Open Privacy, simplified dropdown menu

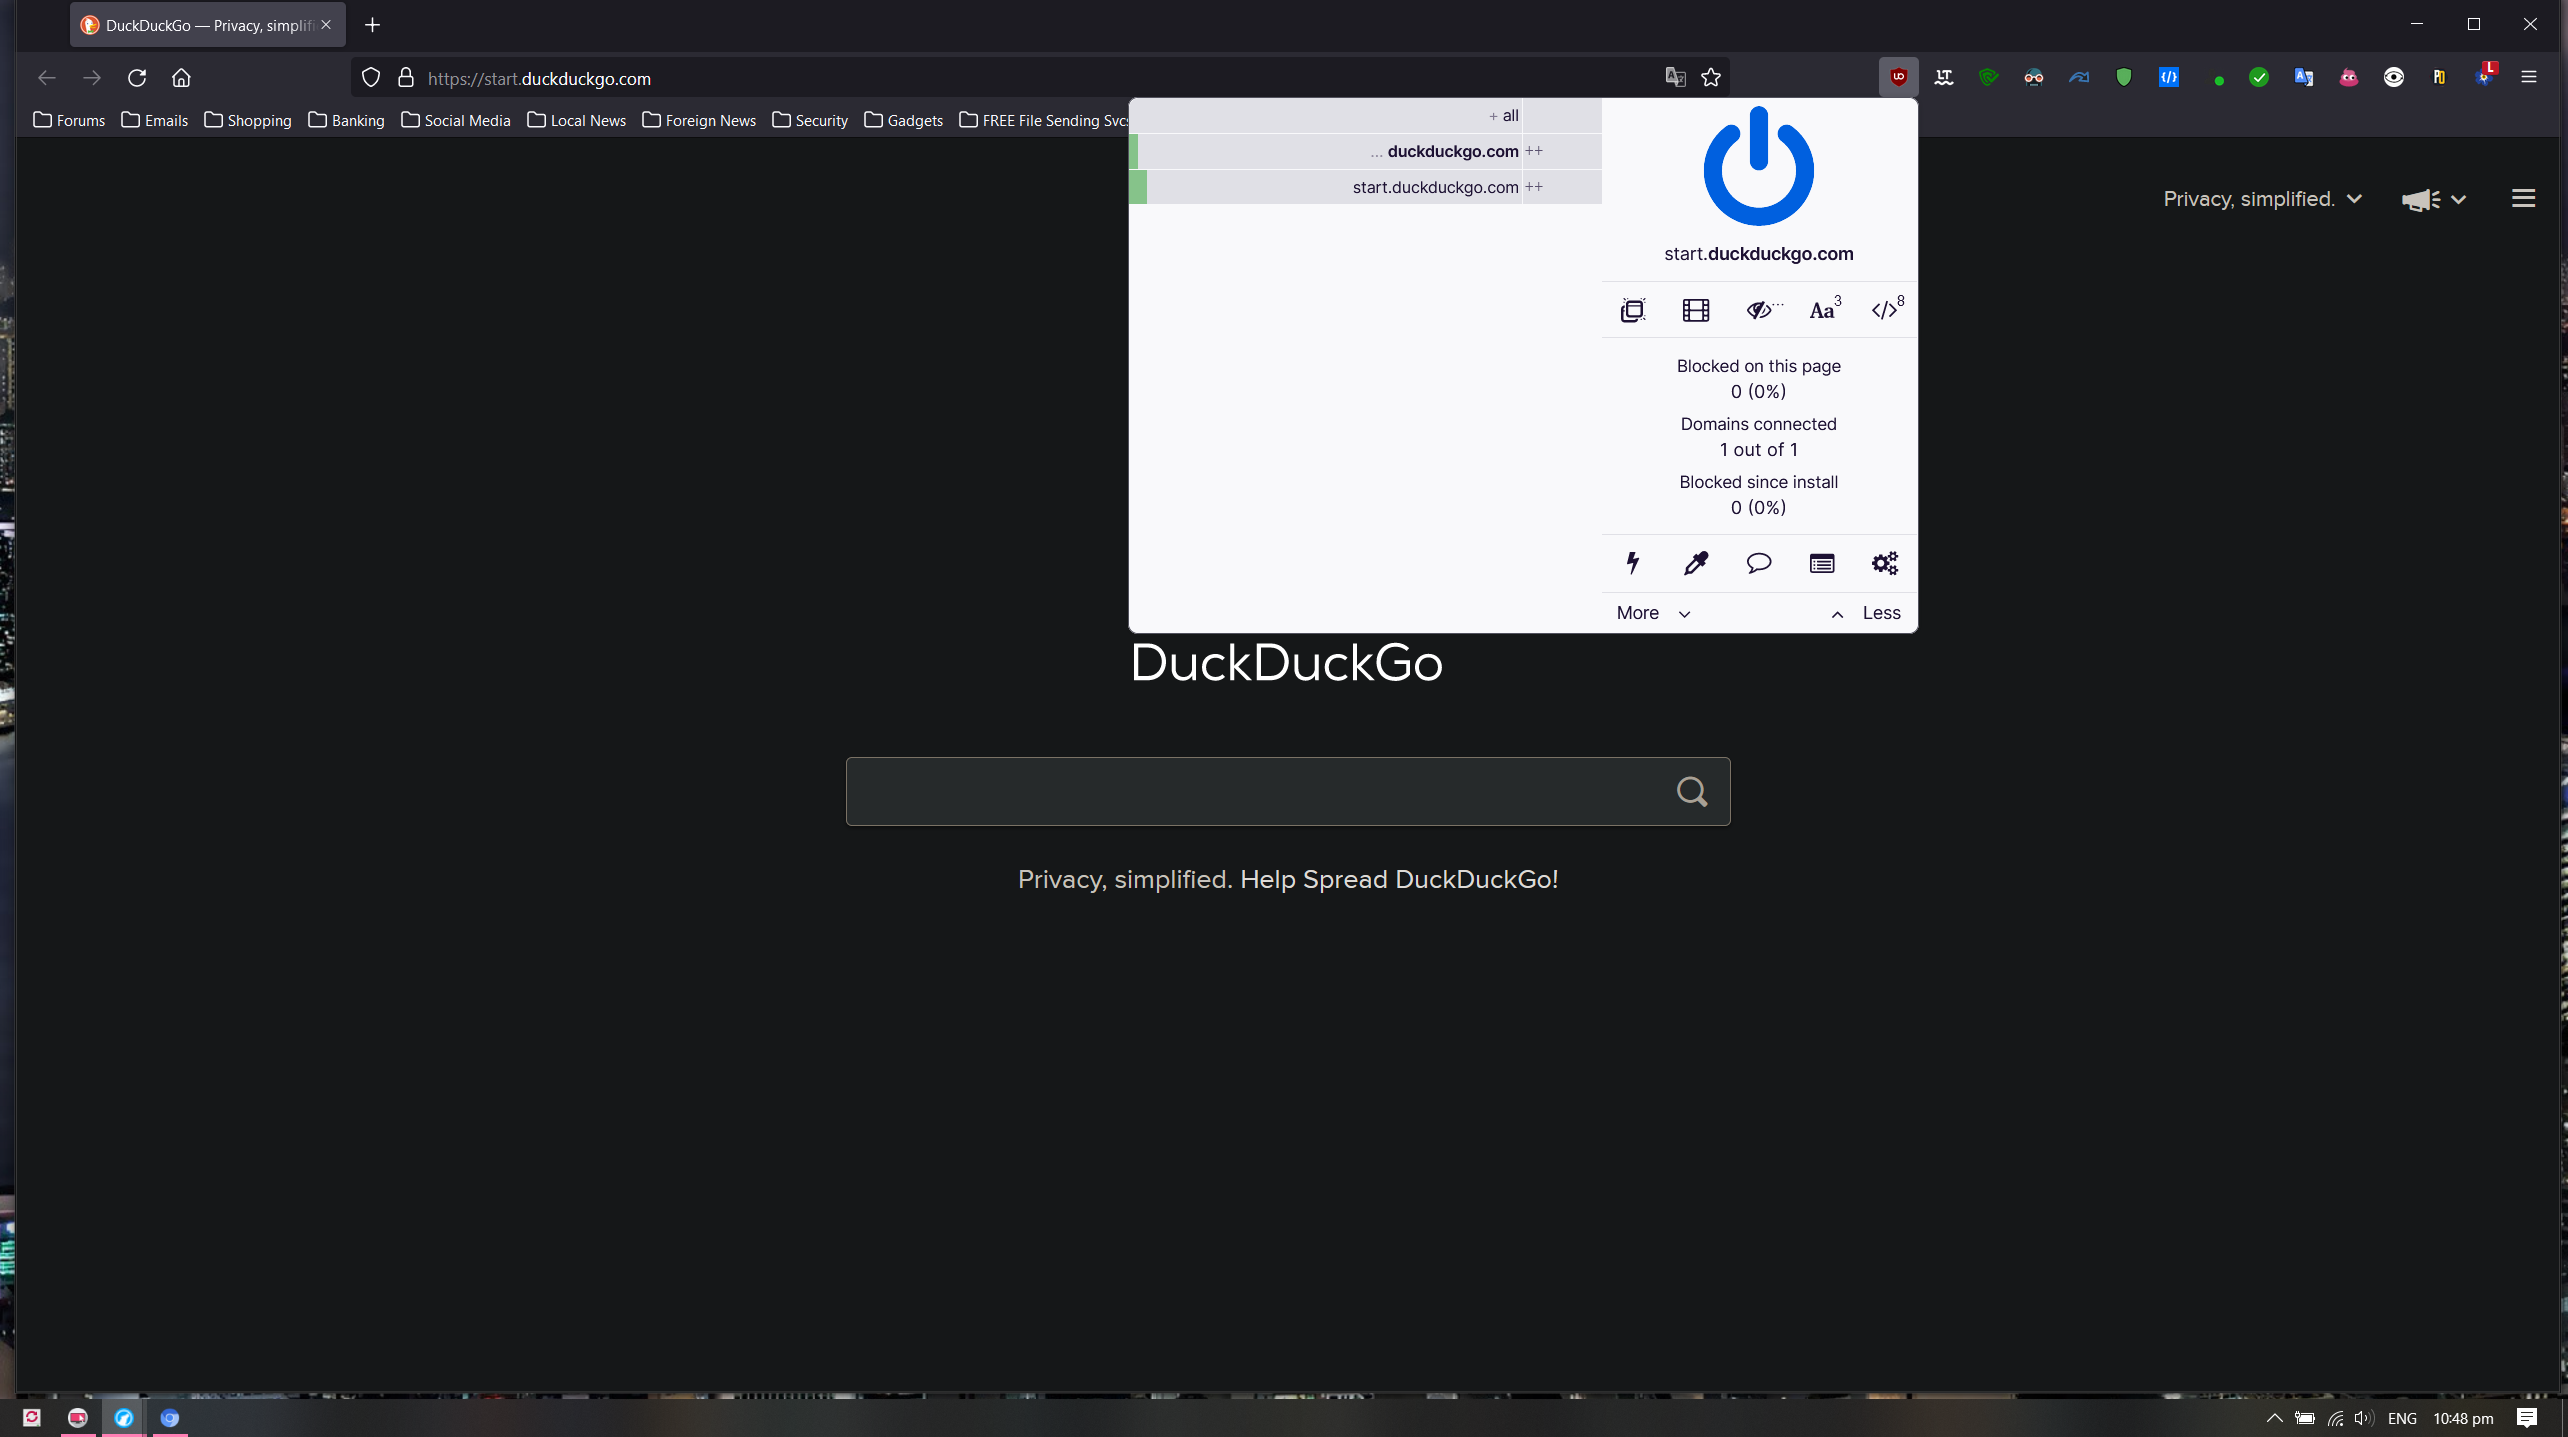pyautogui.click(x=2262, y=199)
